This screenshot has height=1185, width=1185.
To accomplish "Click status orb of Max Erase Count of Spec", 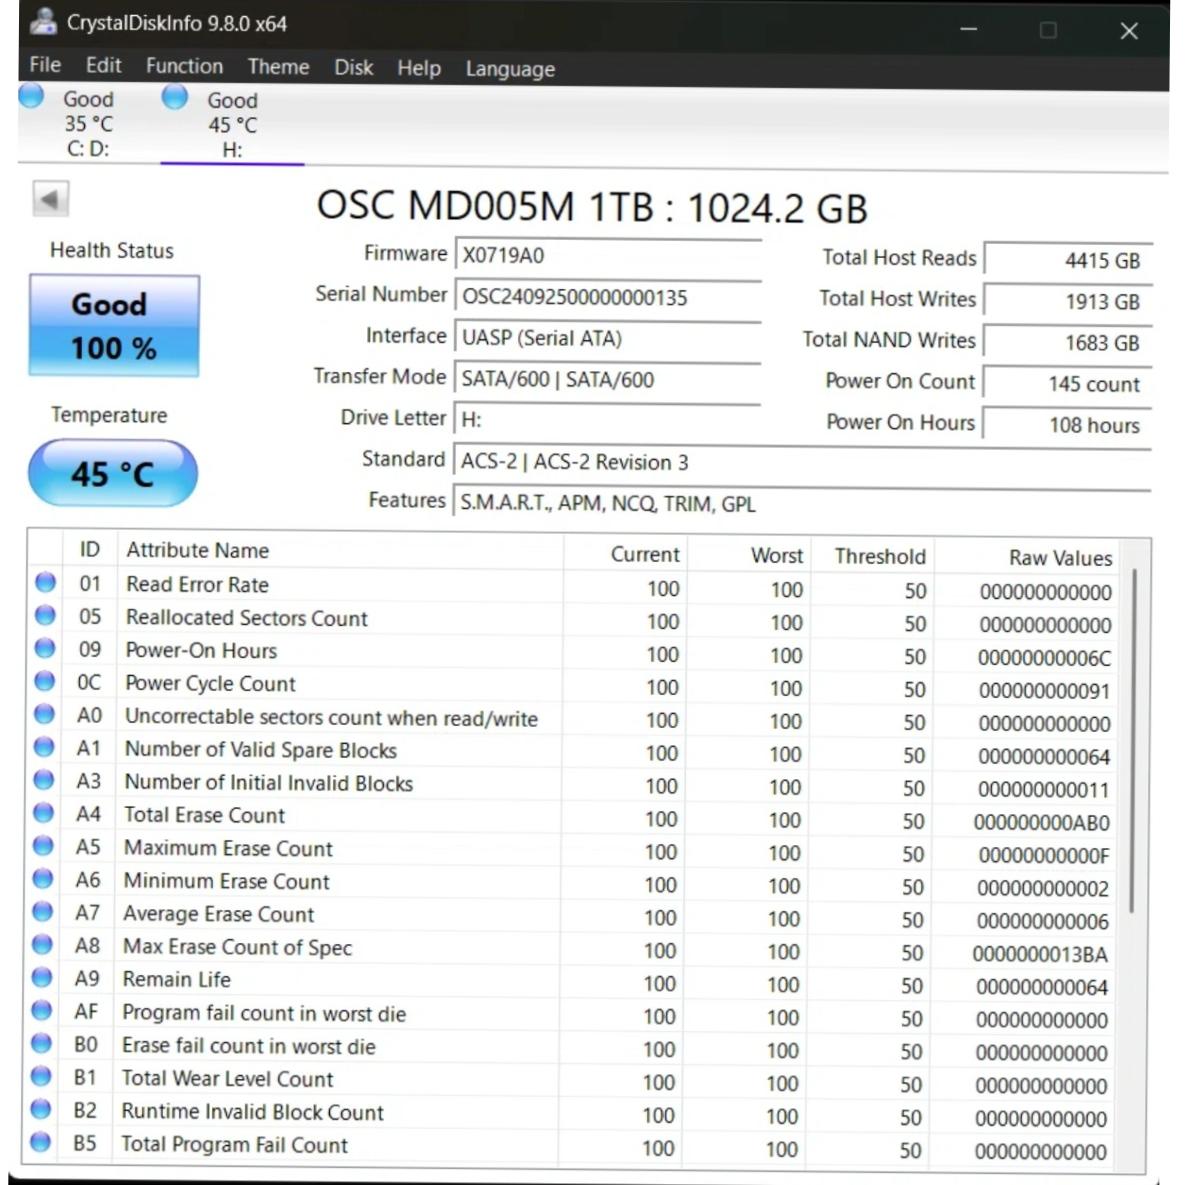I will [42, 945].
